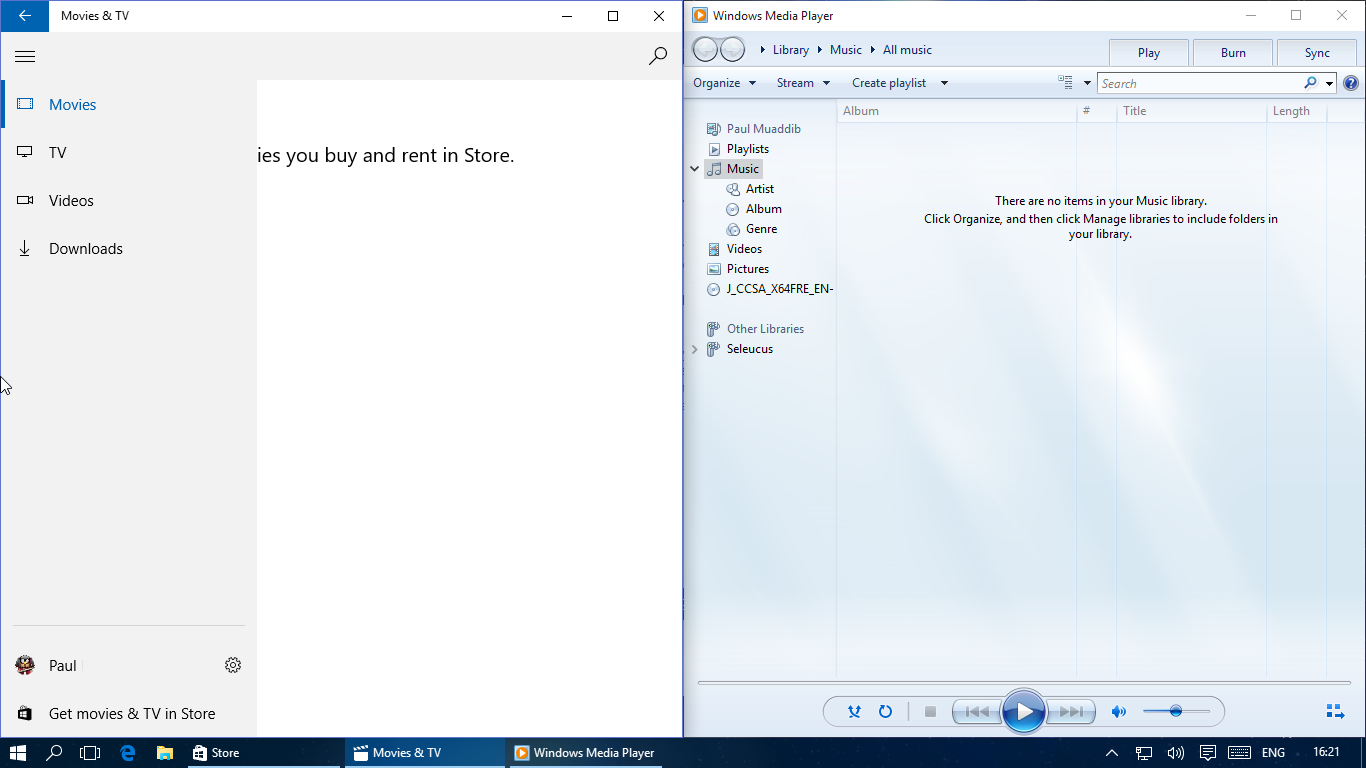
Task: Click Create playlist button
Action: pyautogui.click(x=889, y=83)
